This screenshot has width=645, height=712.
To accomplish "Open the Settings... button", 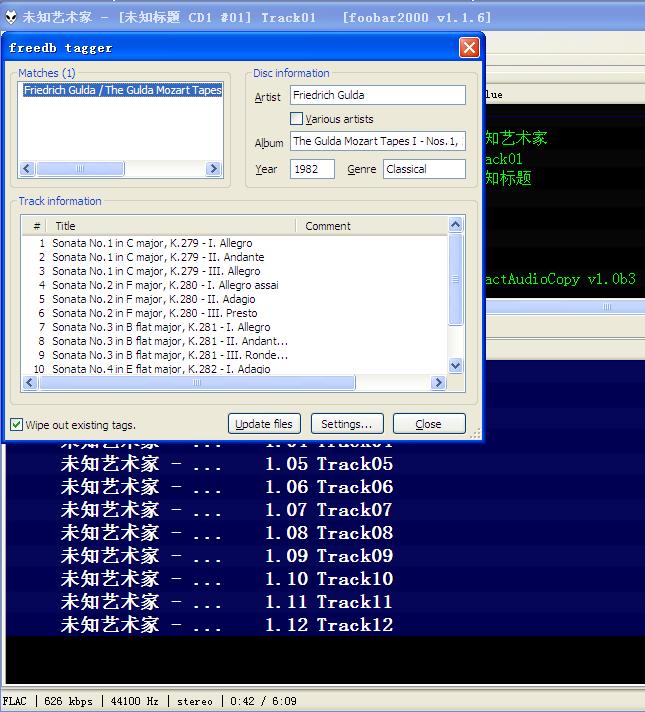I will click(x=347, y=424).
